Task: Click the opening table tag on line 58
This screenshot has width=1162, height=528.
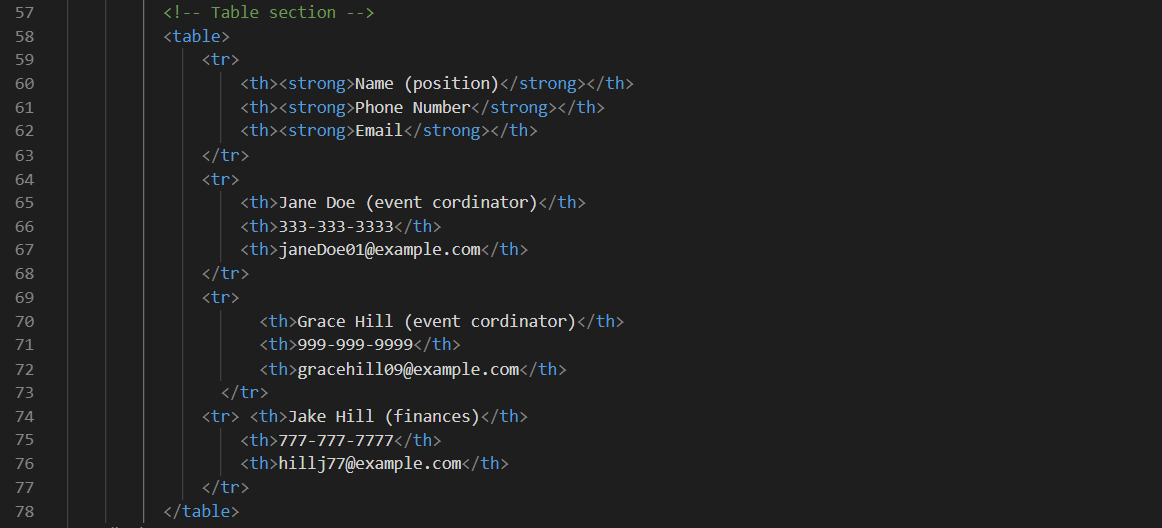Action: click(x=196, y=36)
